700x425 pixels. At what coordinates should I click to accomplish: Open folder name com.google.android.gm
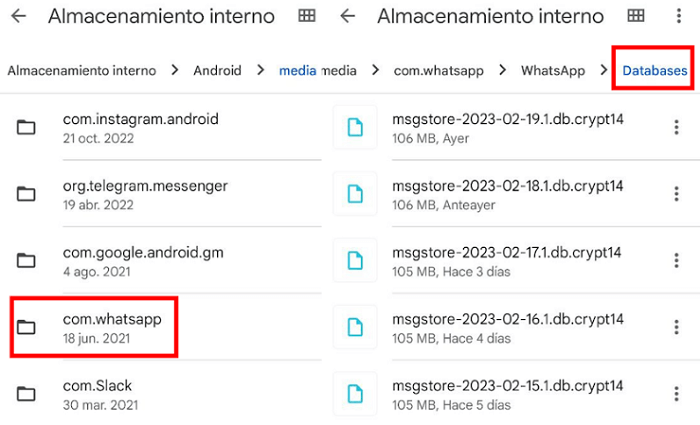(143, 253)
